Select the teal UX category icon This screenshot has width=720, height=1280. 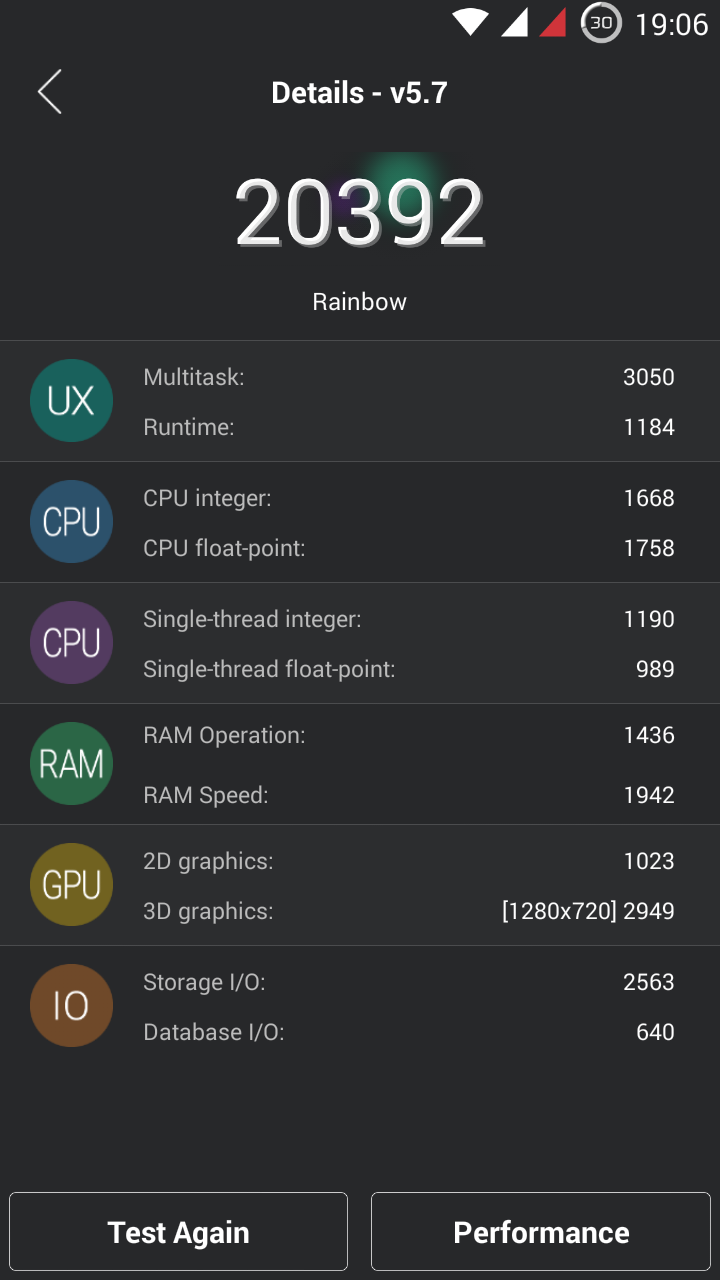[71, 401]
